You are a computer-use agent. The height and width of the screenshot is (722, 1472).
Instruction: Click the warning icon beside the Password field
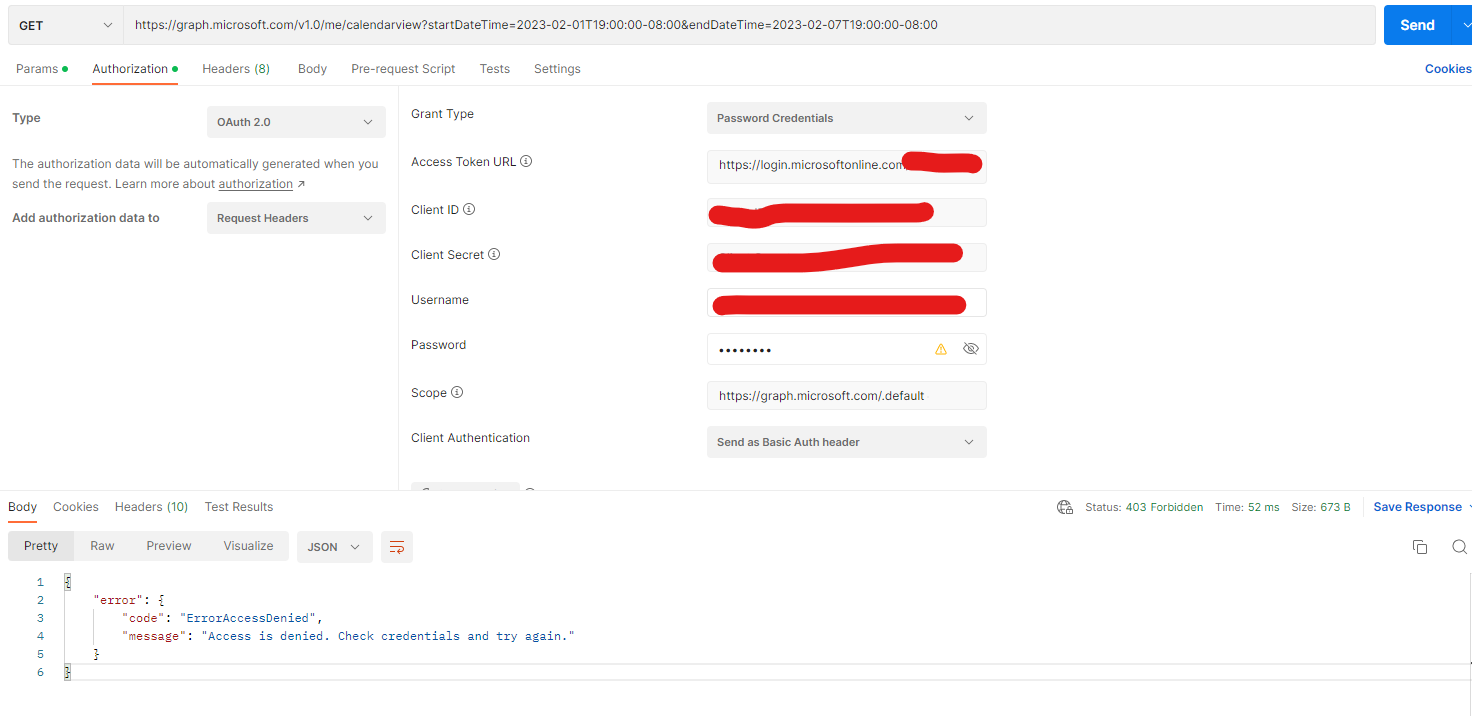click(941, 348)
